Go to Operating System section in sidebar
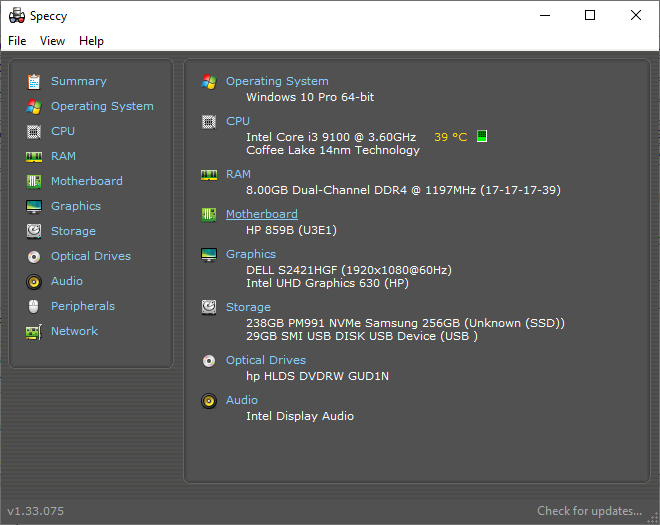 pyautogui.click(x=102, y=106)
